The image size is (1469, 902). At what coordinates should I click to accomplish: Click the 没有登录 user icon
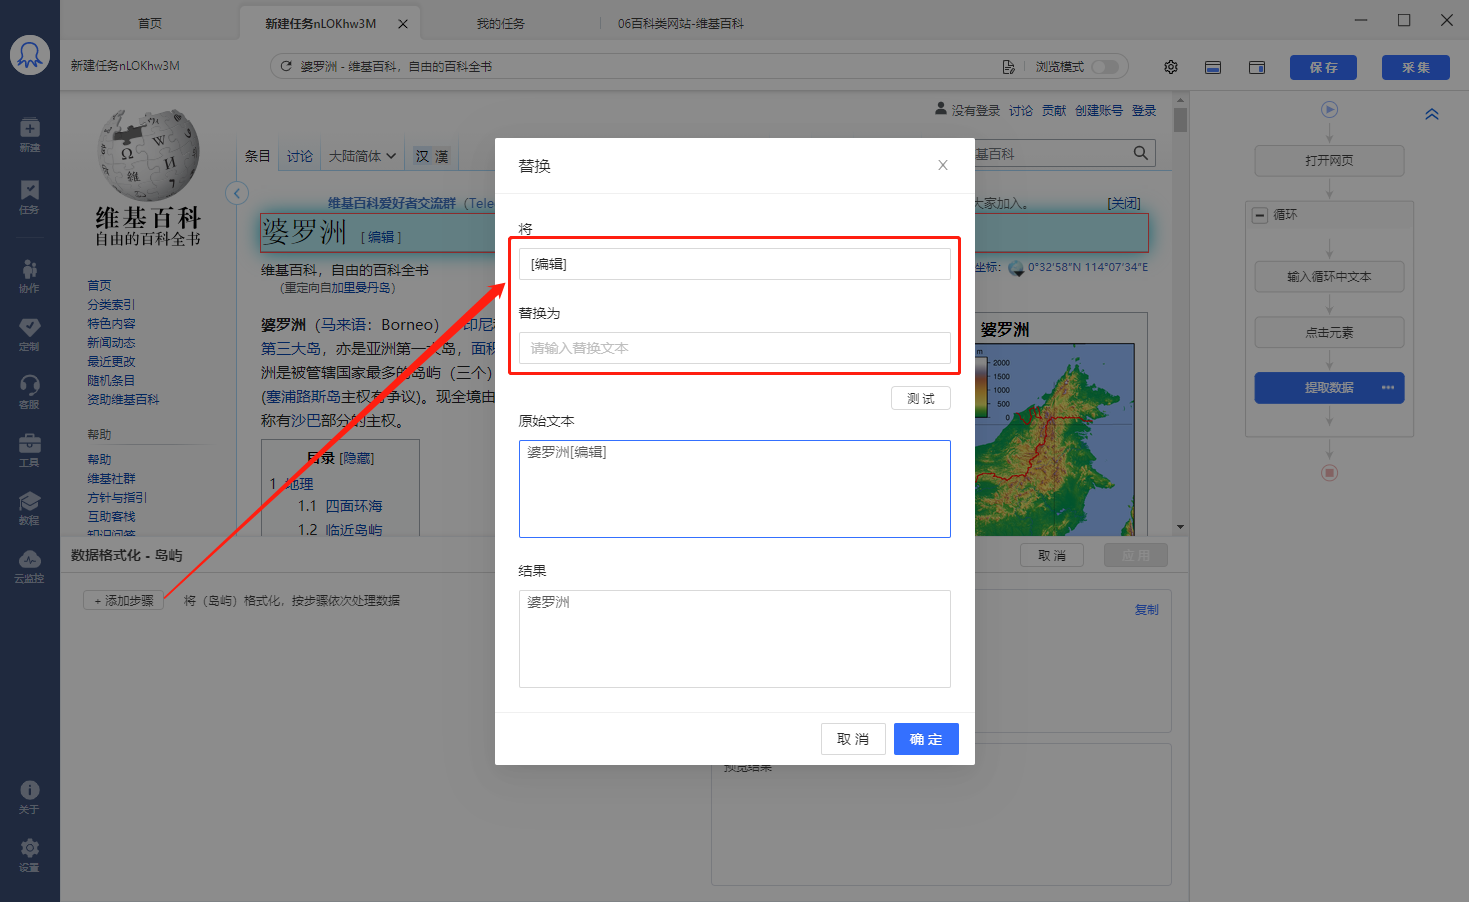click(941, 108)
